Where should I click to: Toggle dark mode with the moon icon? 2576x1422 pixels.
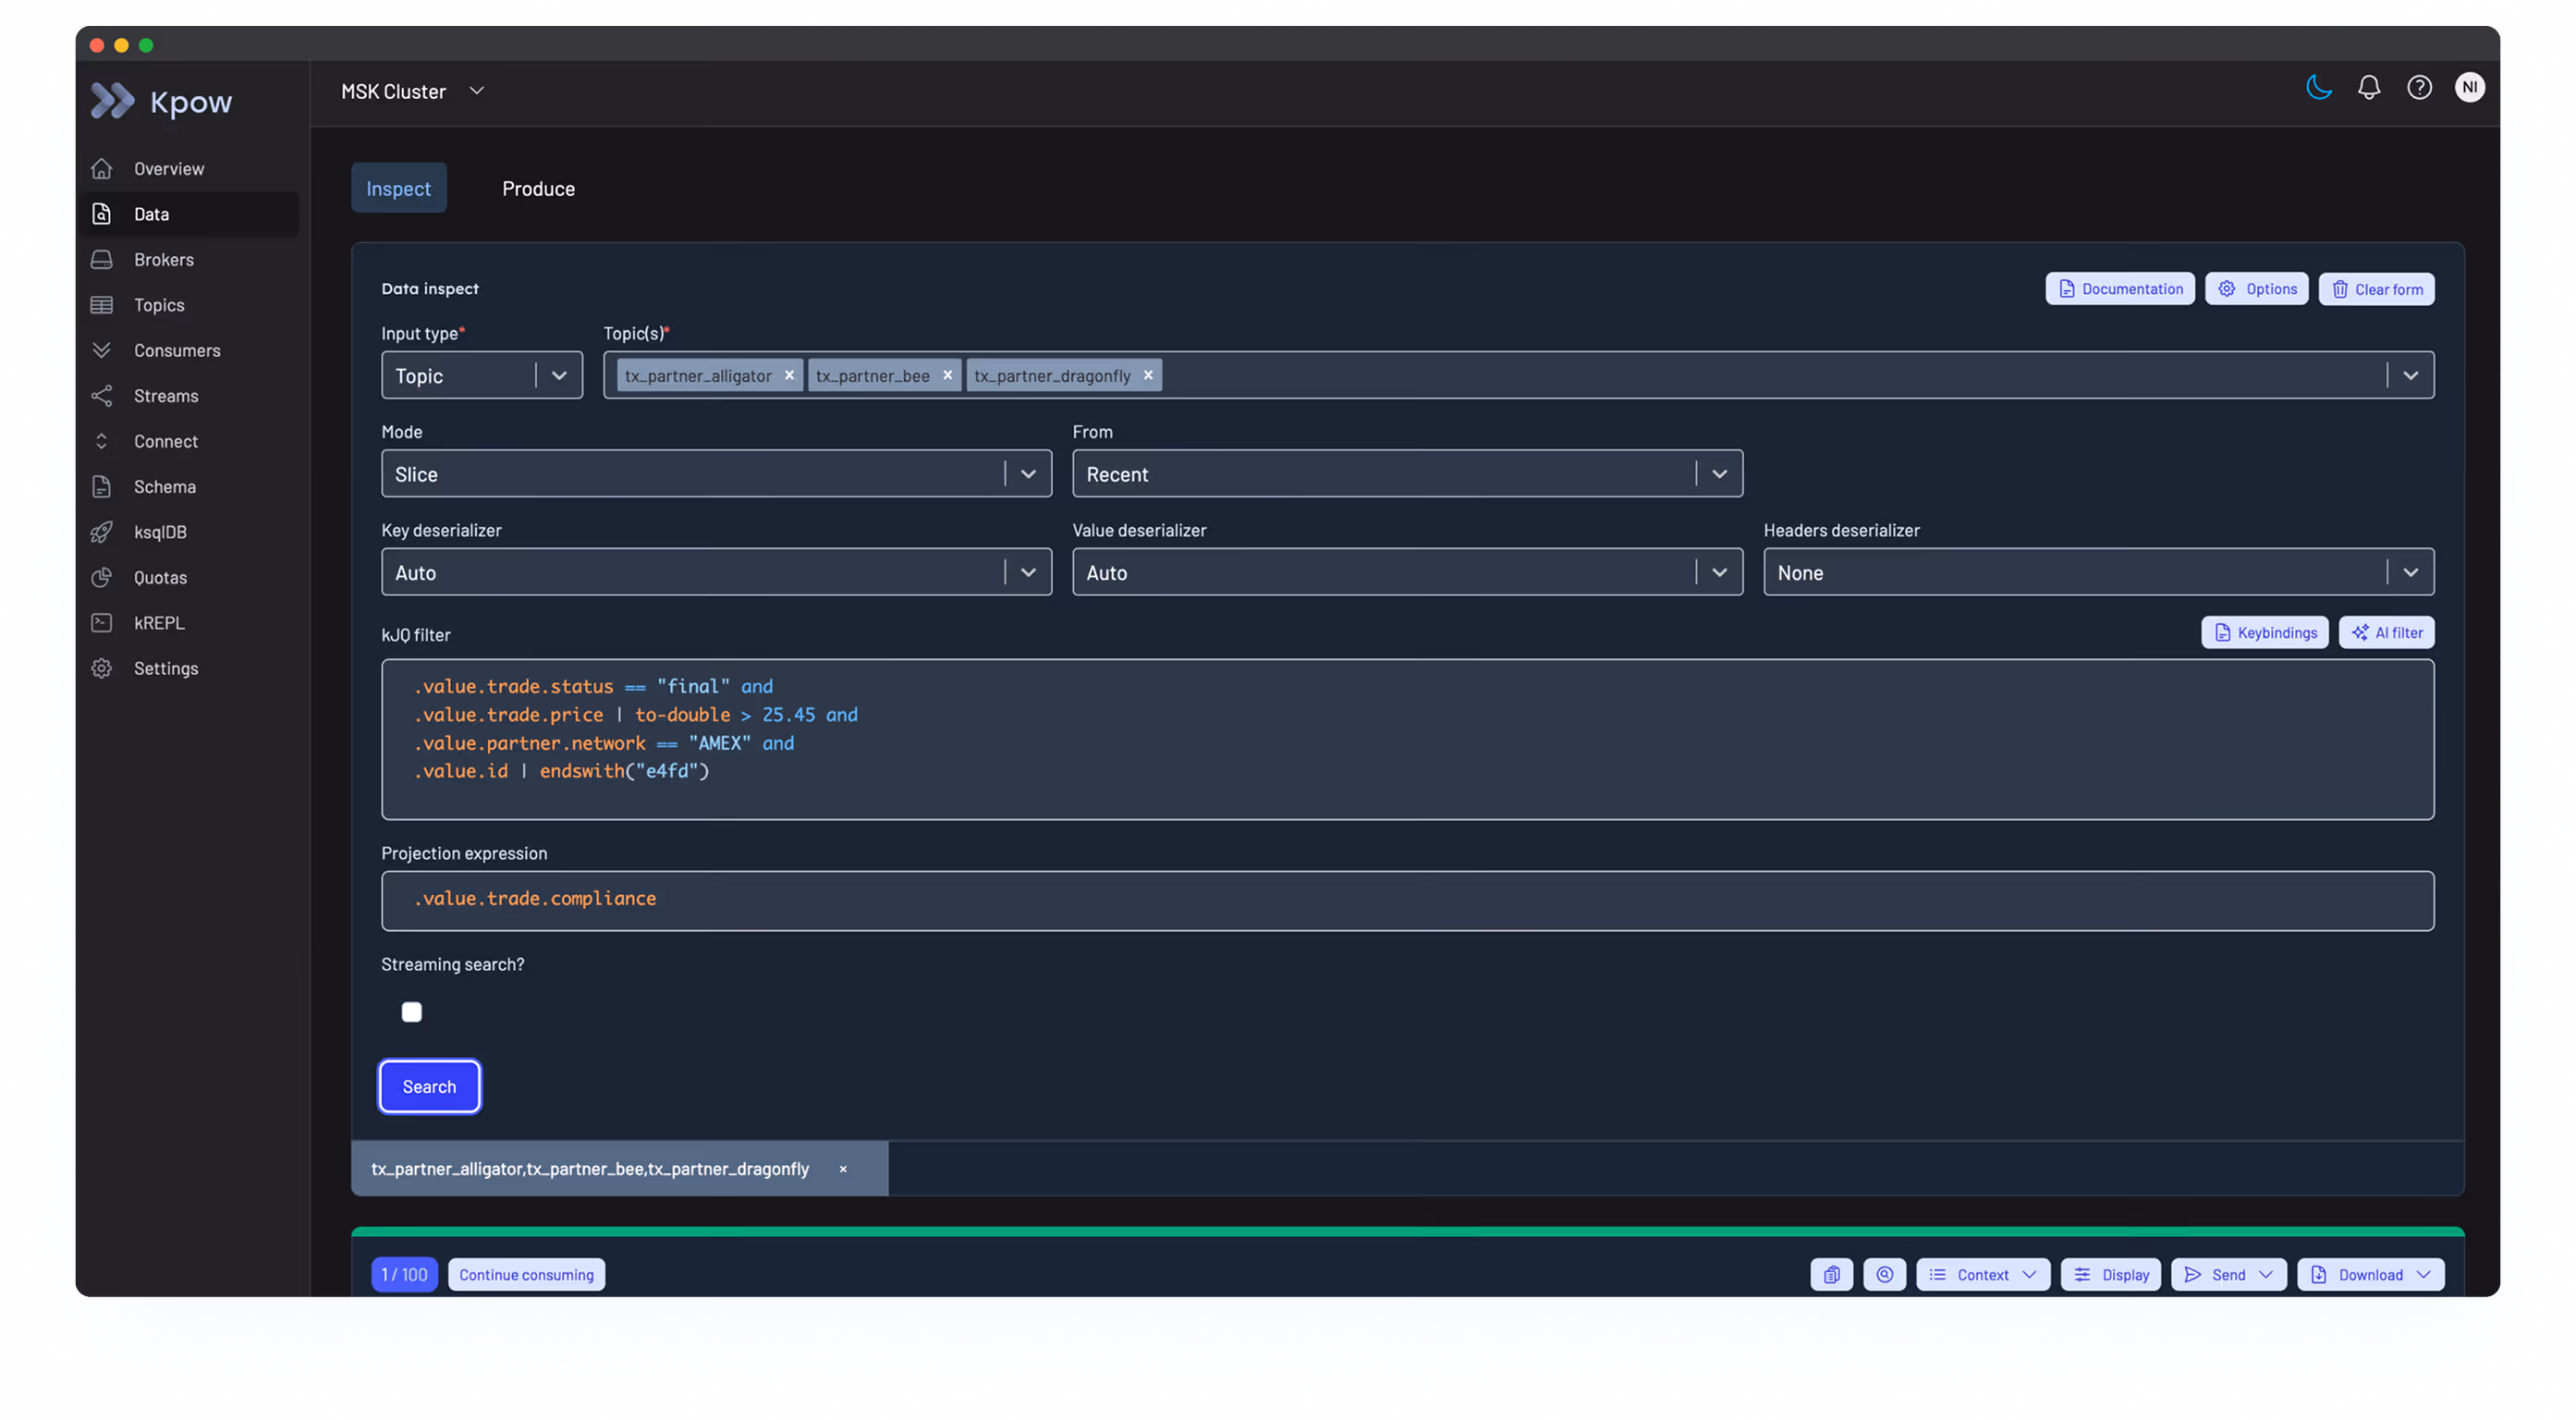[2318, 88]
